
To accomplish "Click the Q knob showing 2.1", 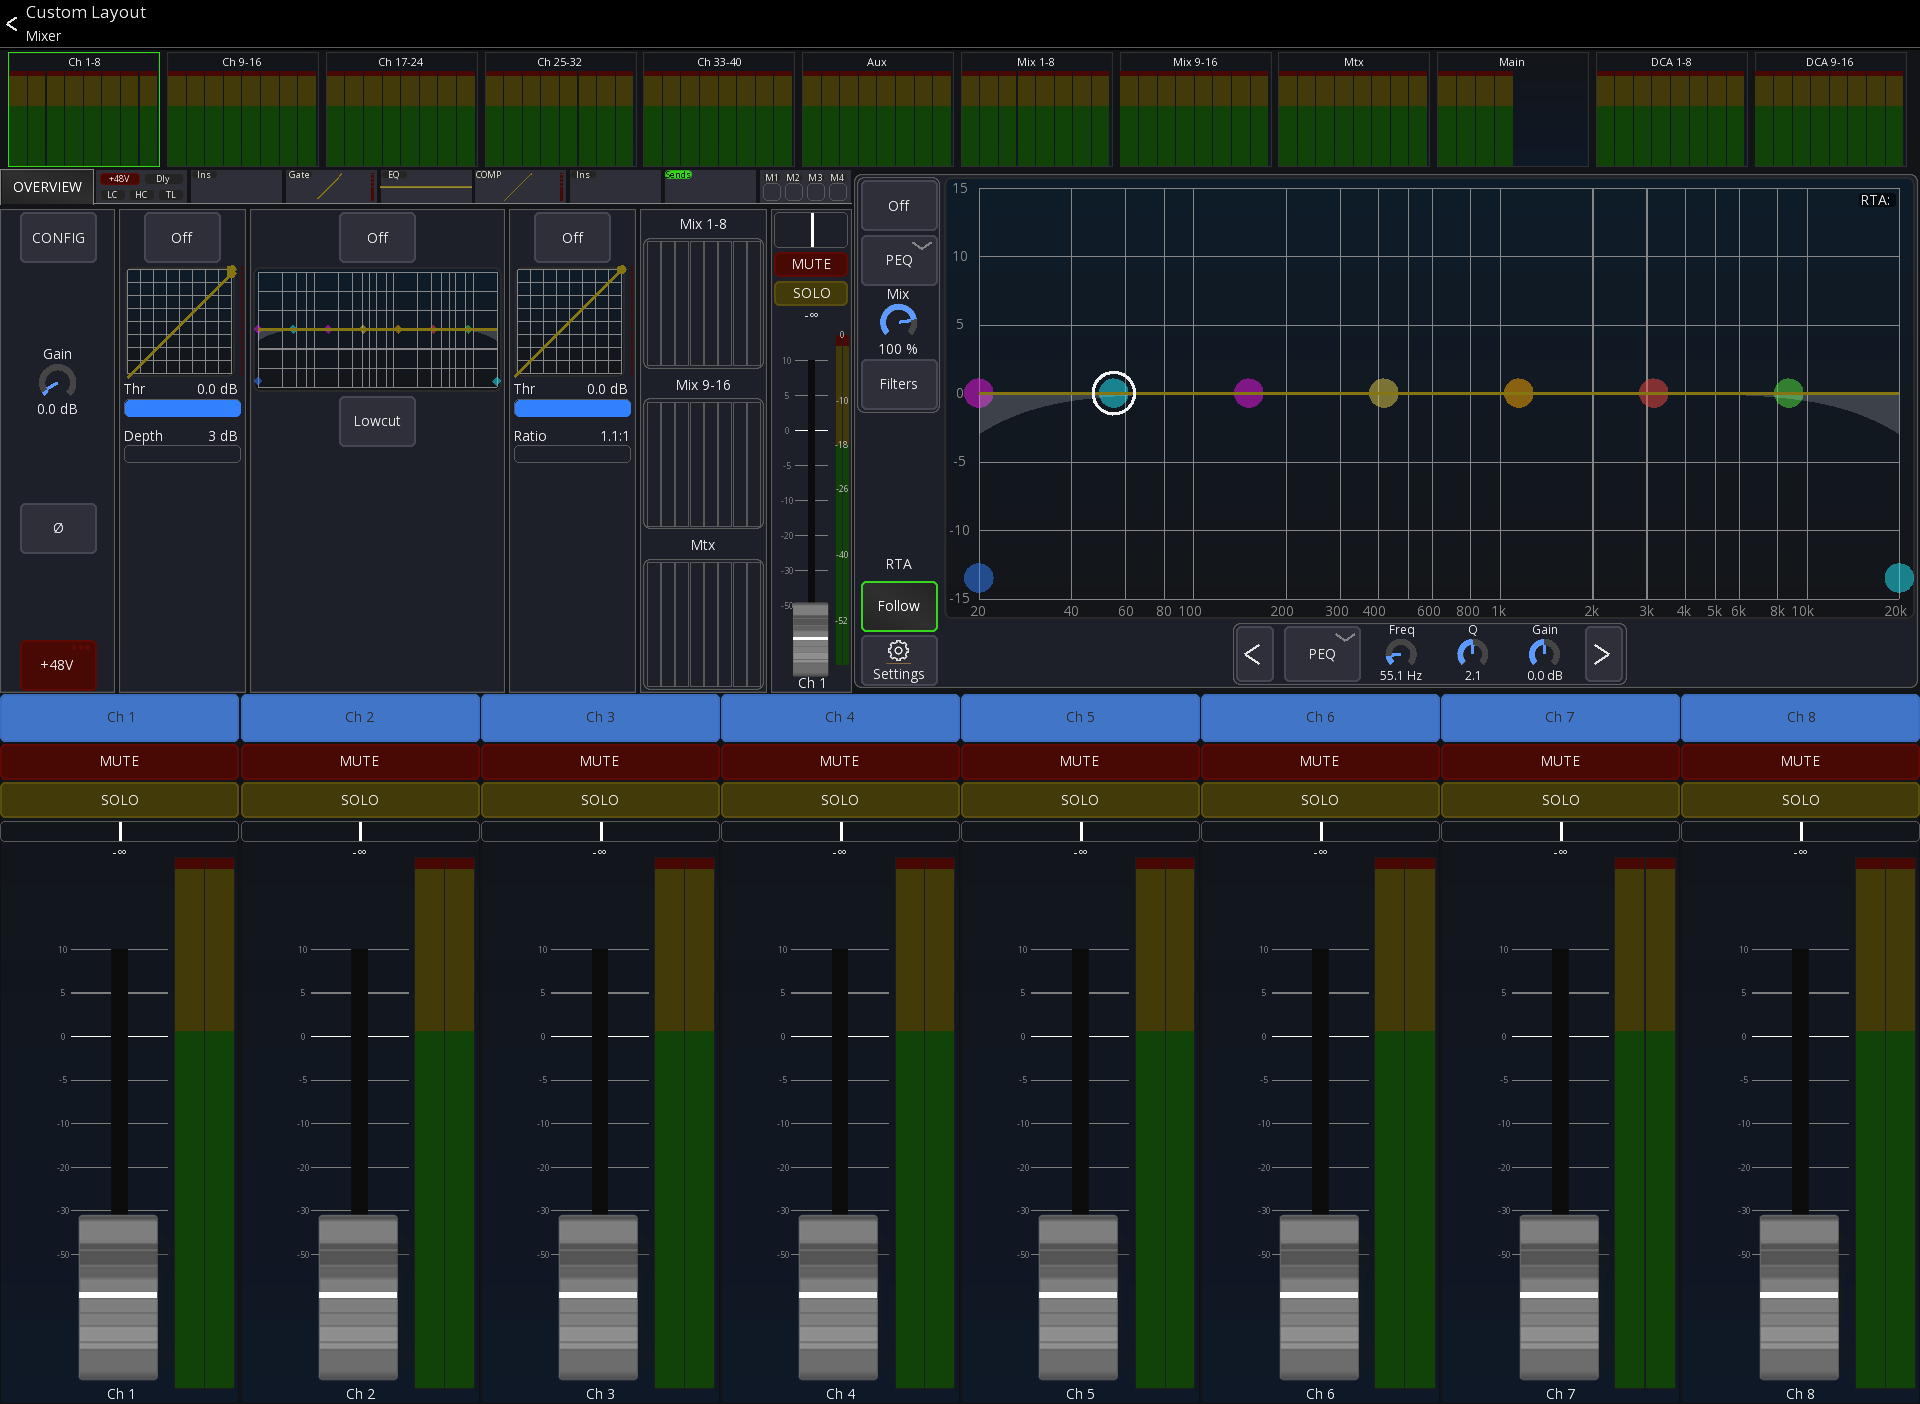I will 1472,654.
